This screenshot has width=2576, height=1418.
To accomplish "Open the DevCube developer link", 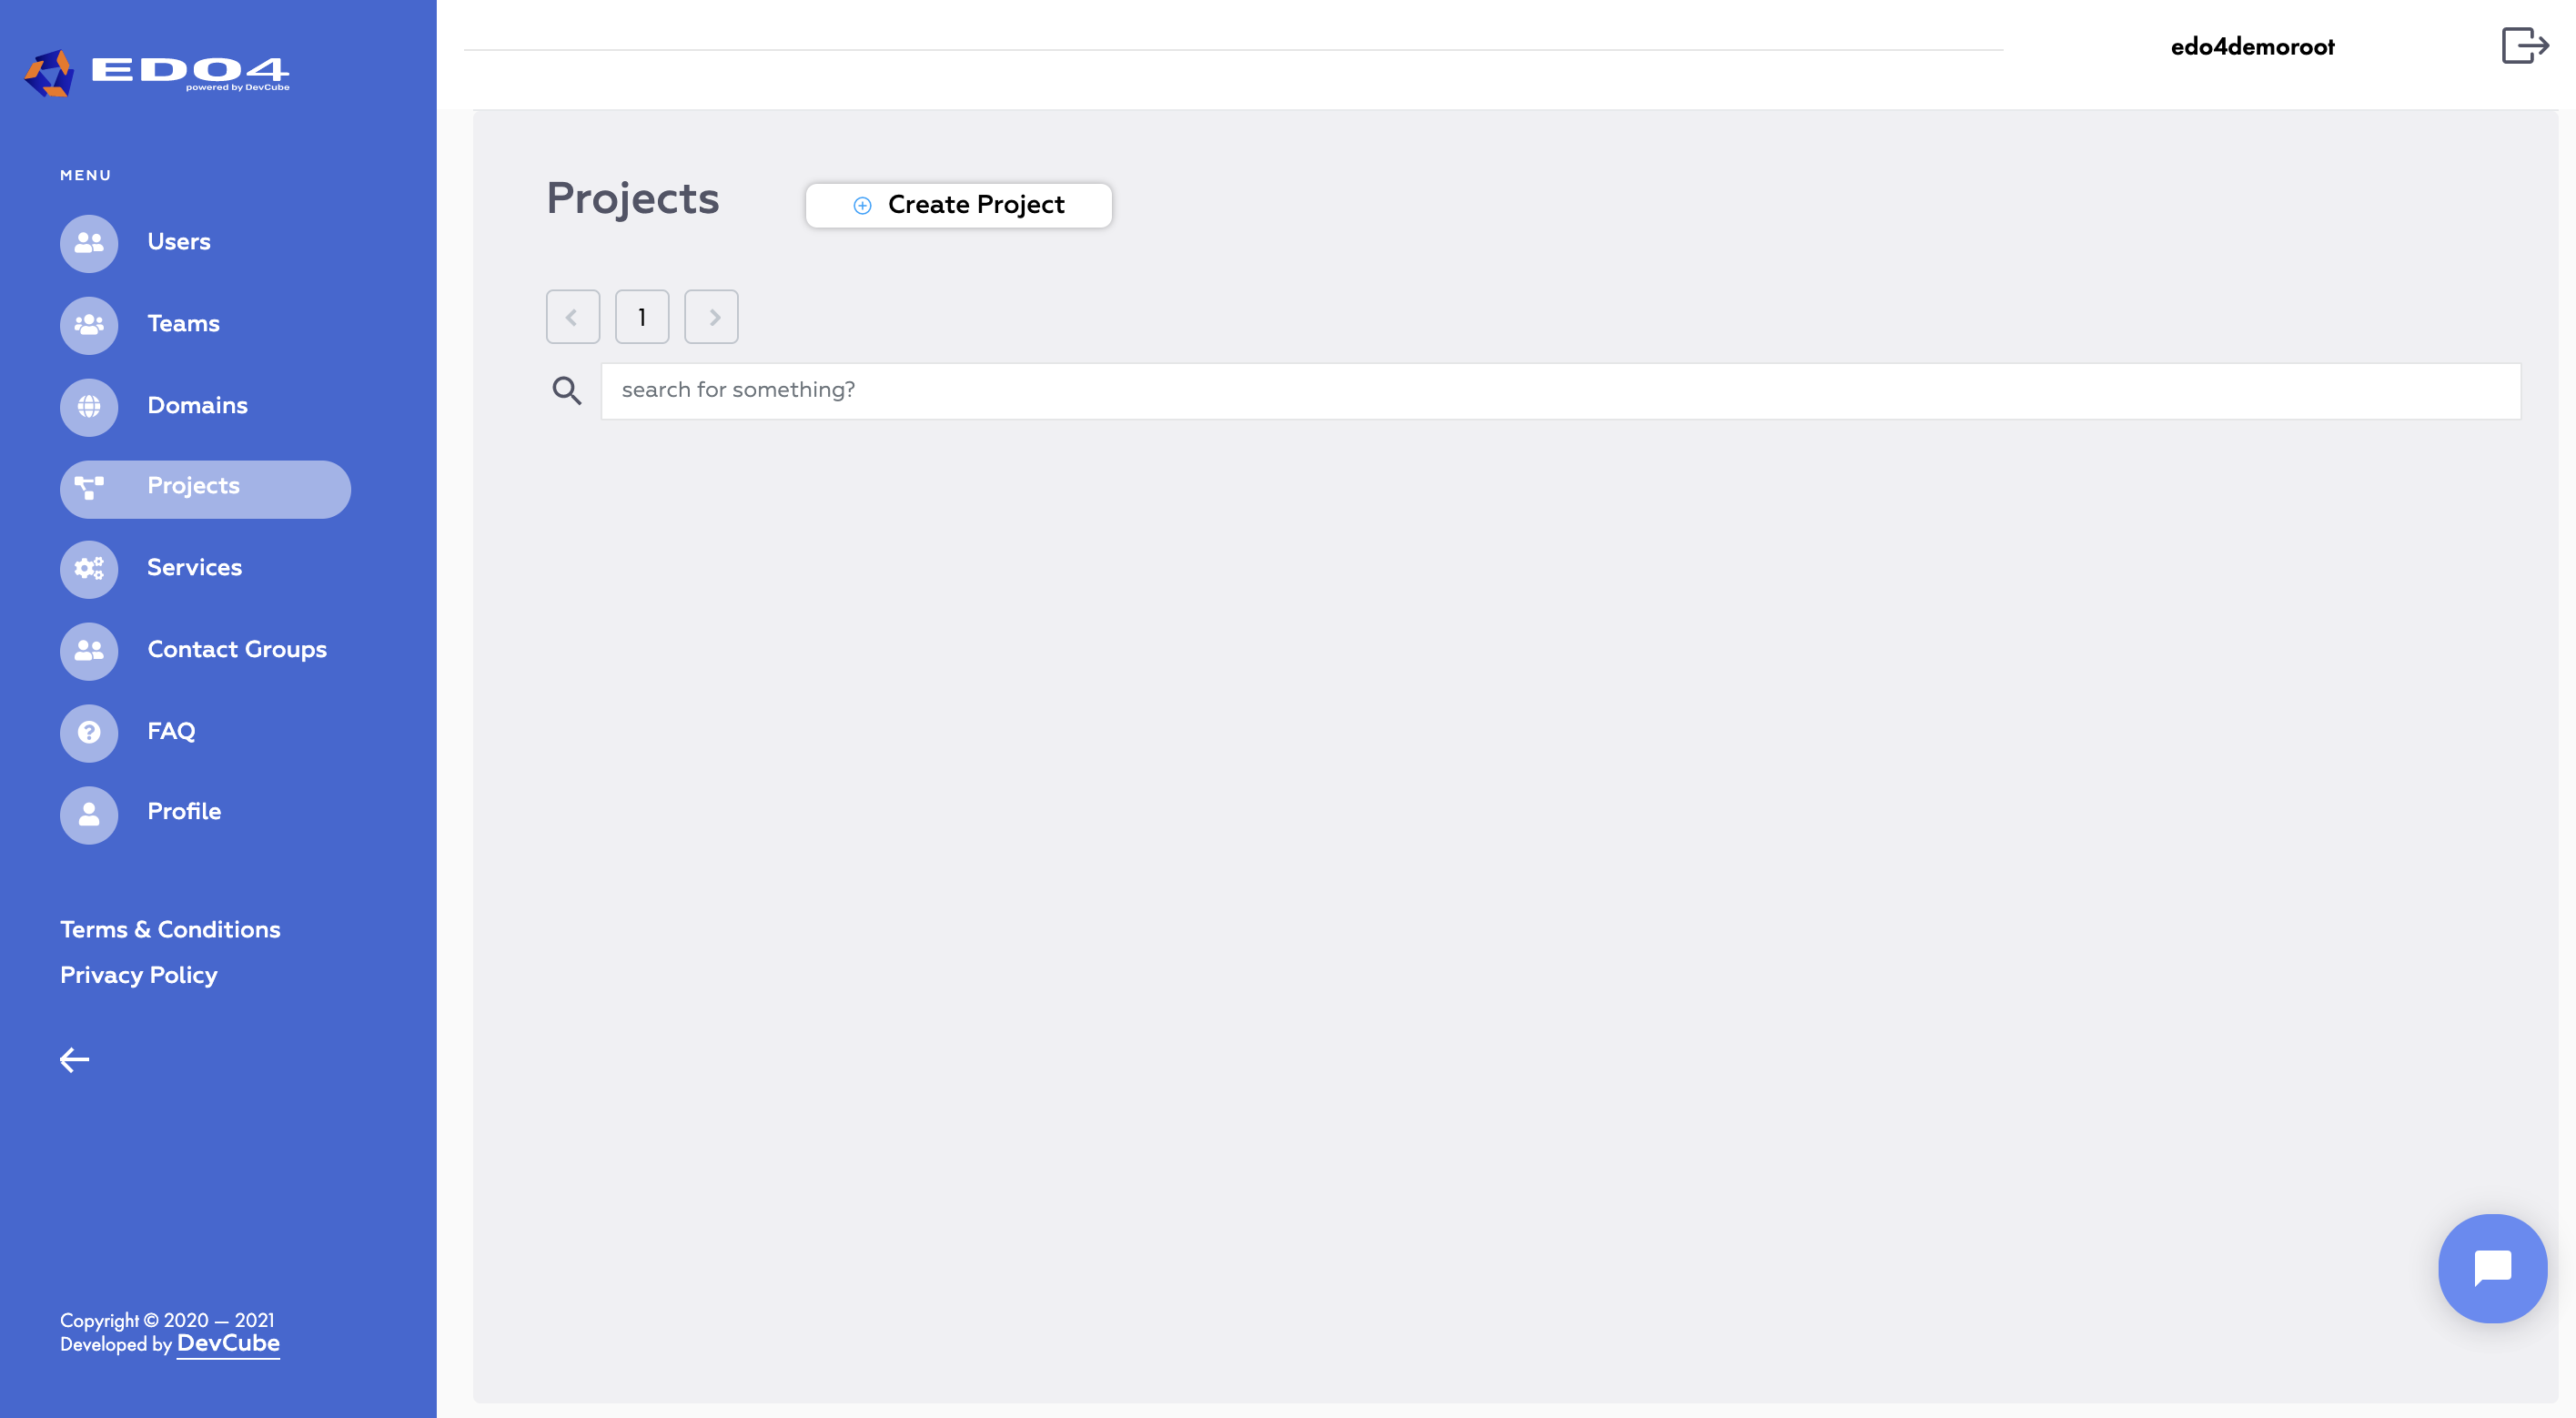I will pyautogui.click(x=228, y=1344).
